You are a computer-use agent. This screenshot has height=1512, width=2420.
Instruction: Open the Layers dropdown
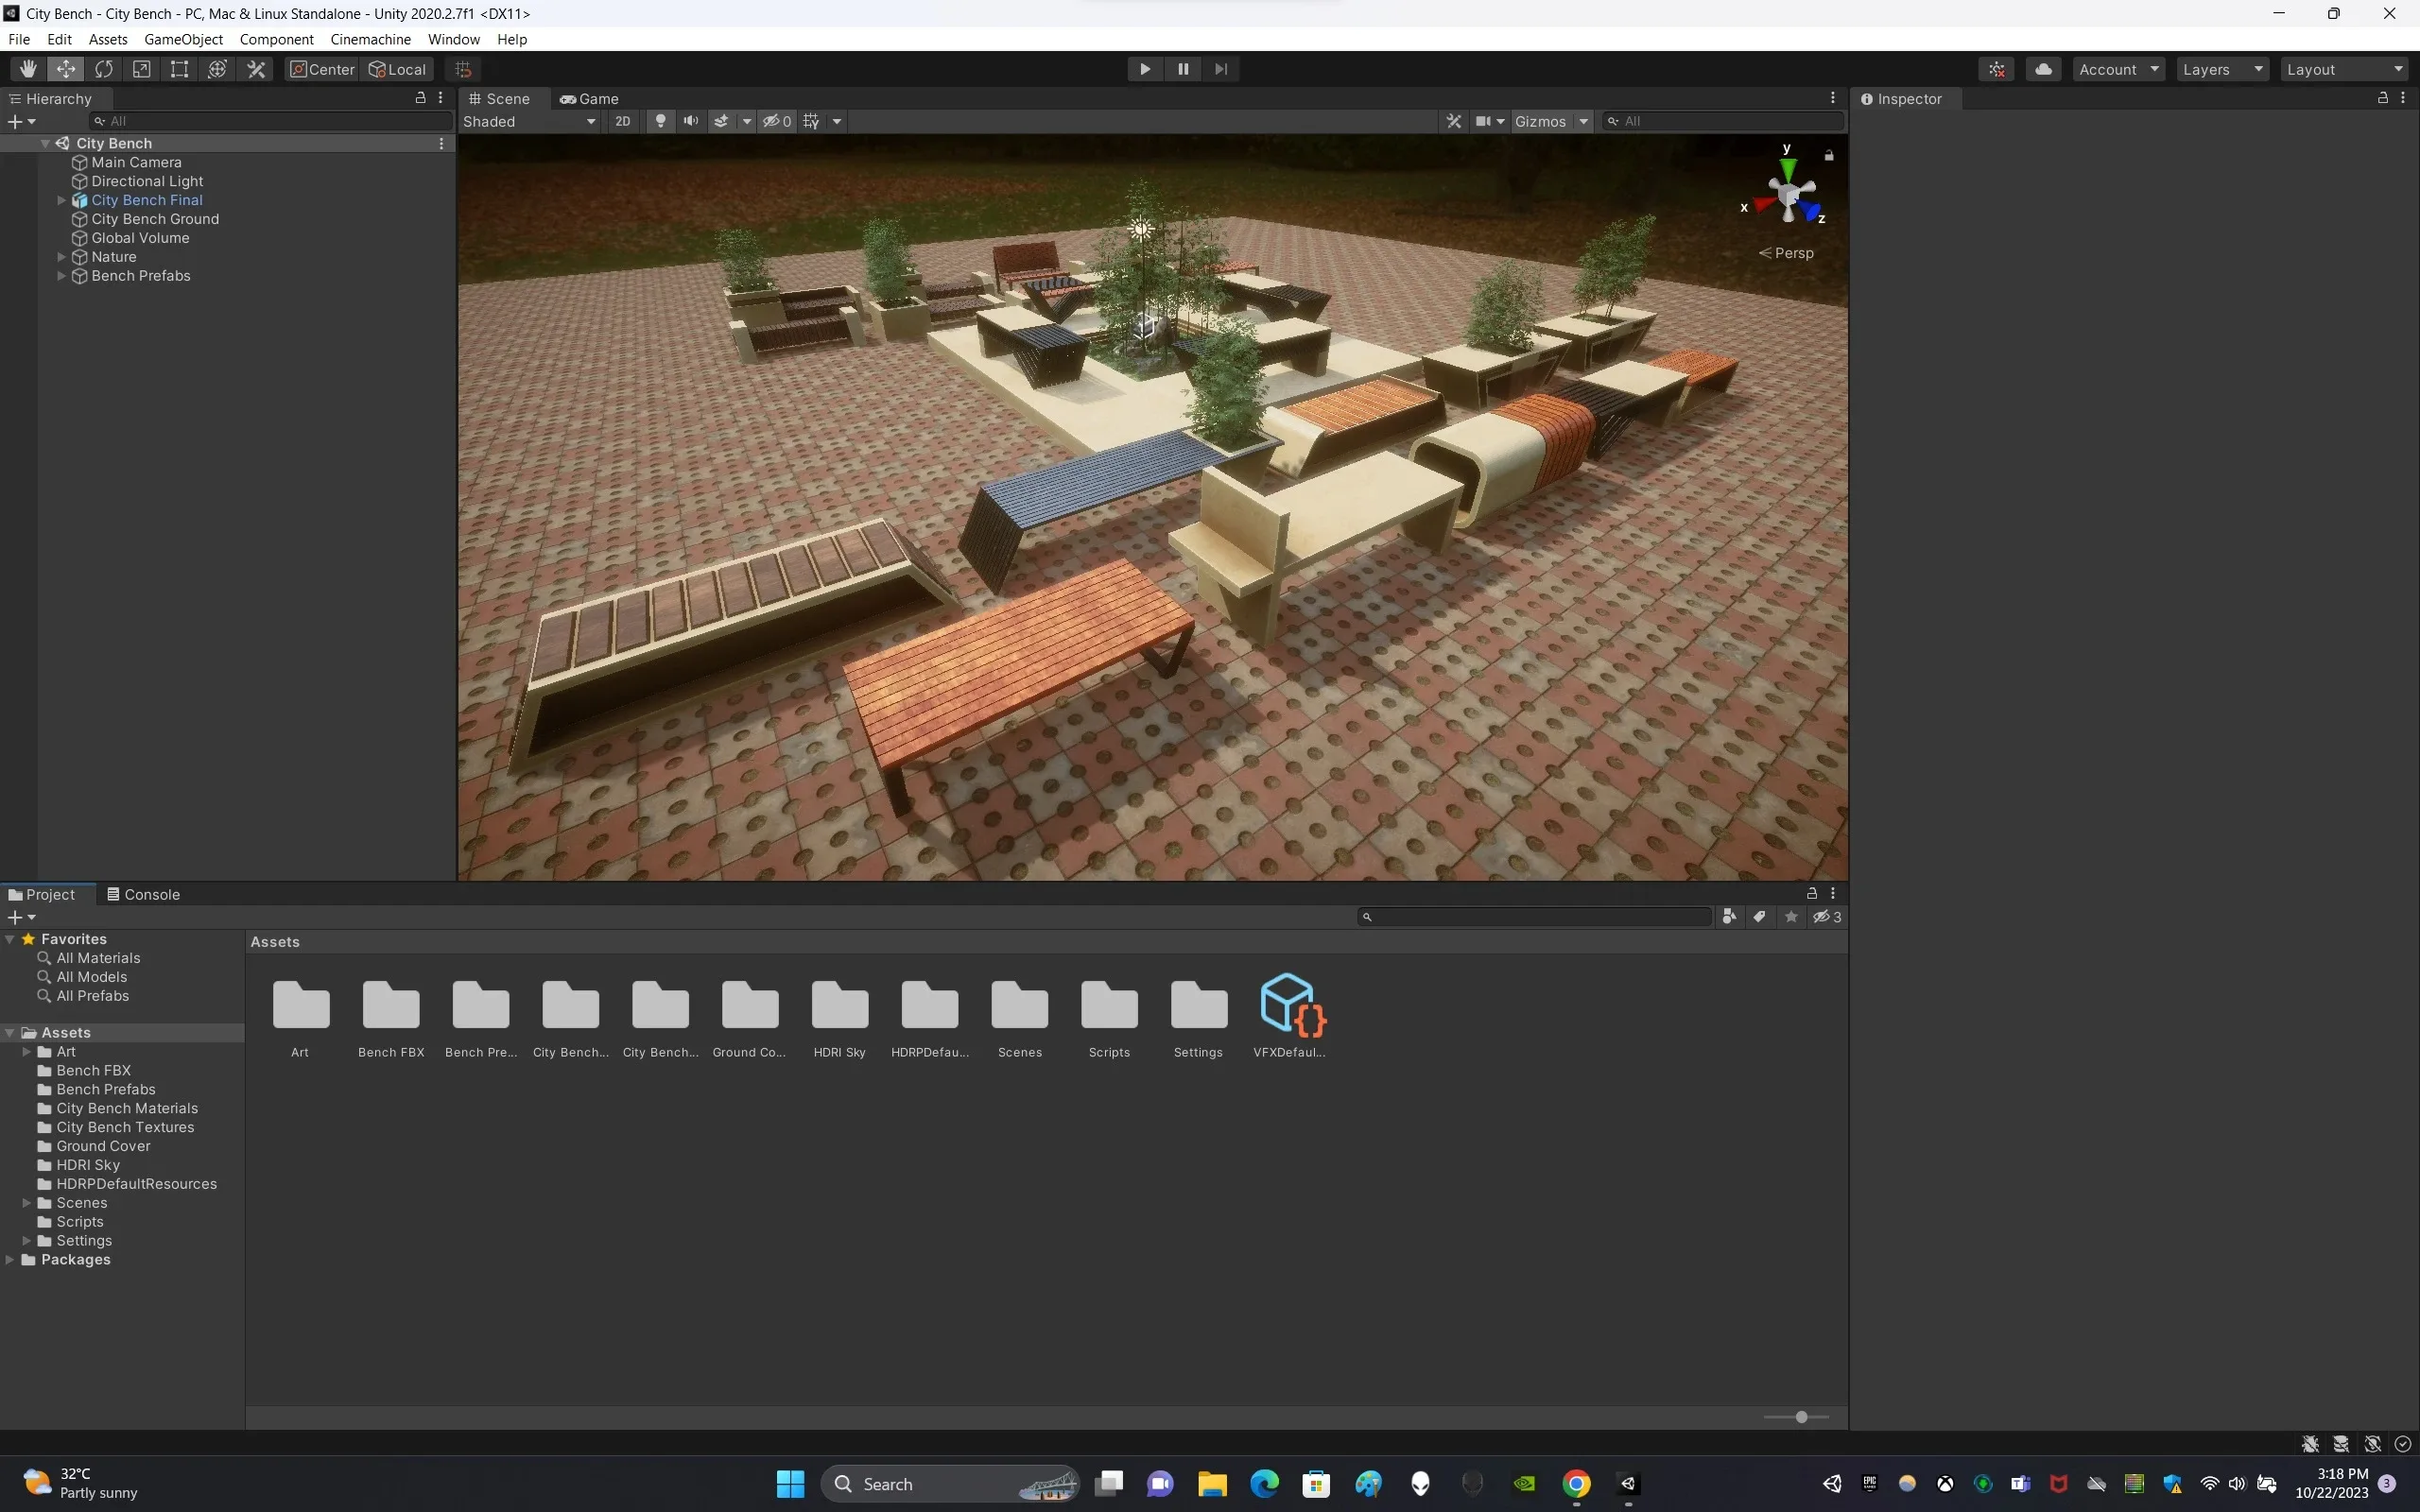tap(2223, 69)
